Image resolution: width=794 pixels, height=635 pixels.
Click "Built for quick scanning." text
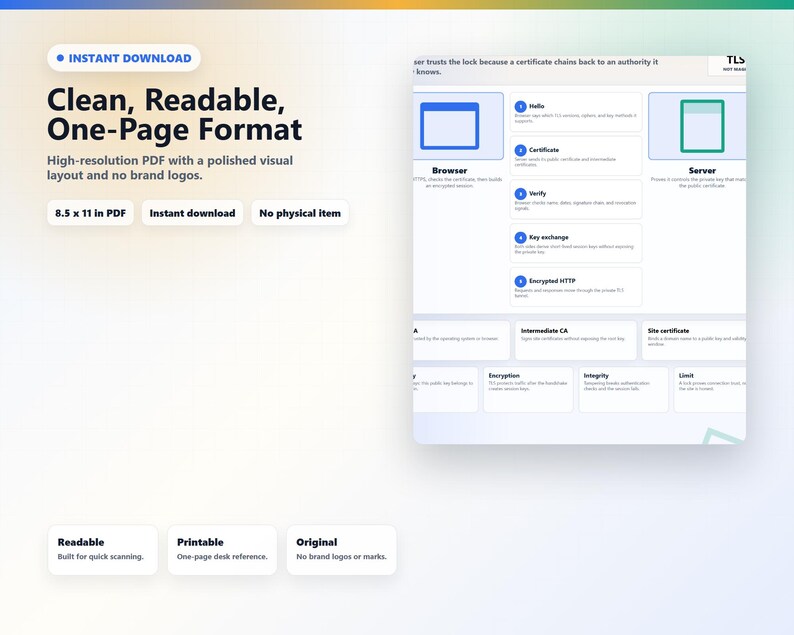pos(100,557)
